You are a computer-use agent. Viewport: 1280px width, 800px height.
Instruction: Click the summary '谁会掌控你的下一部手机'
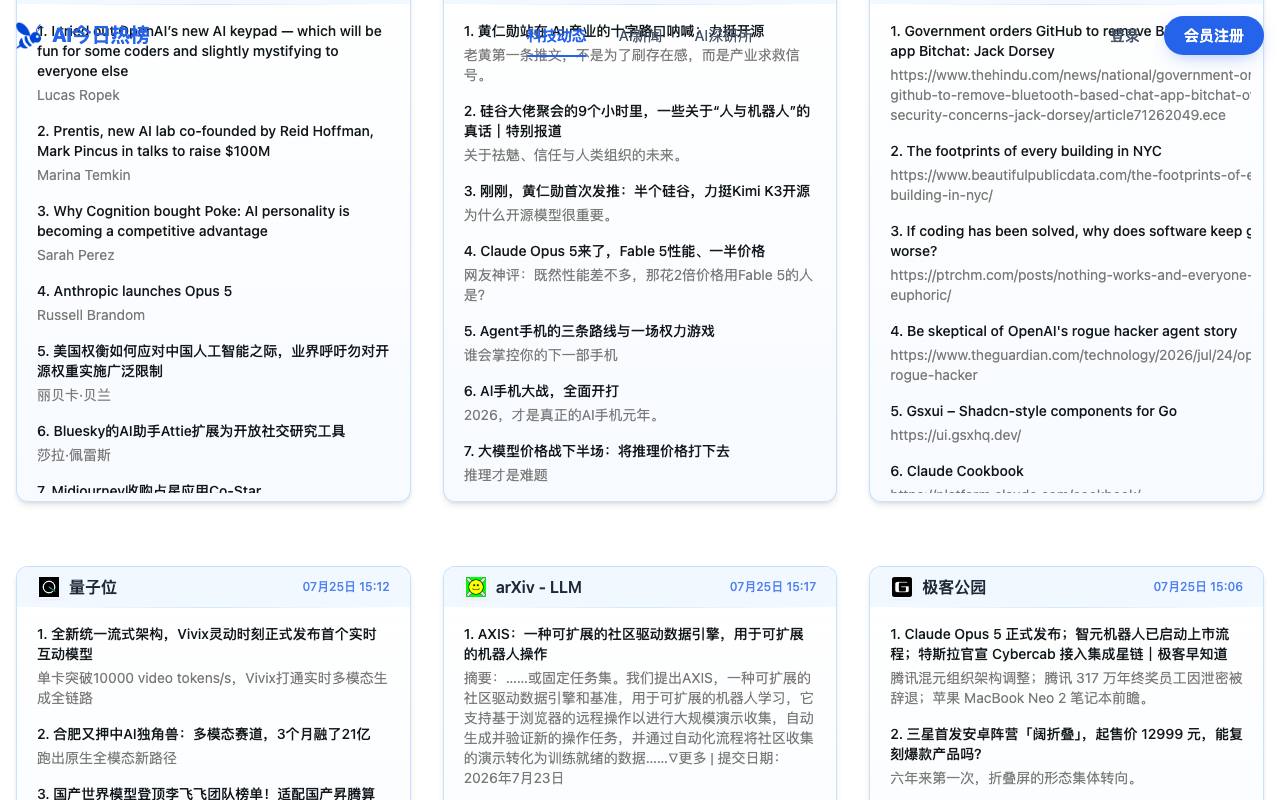tap(541, 355)
